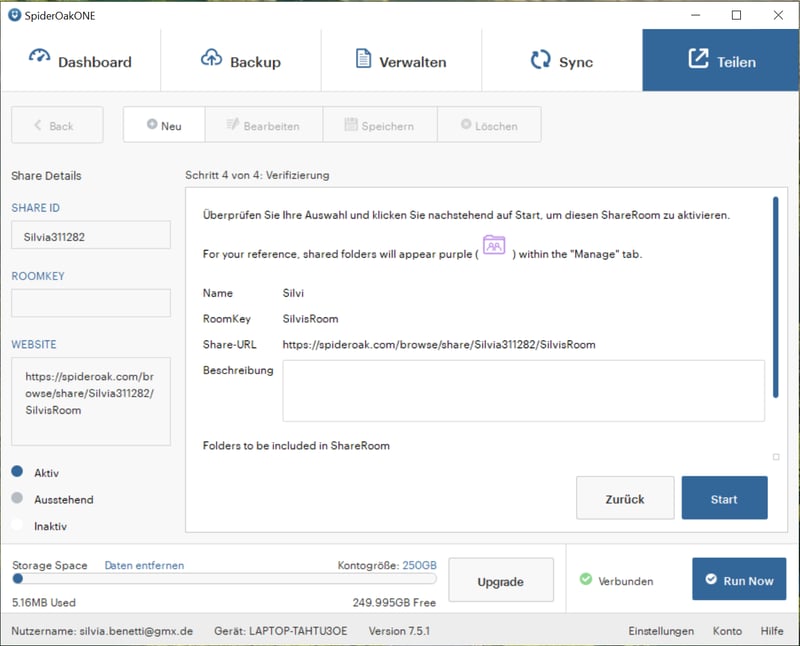The height and width of the screenshot is (646, 800).
Task: Click the Storage Space slider handle
Action: pyautogui.click(x=18, y=578)
